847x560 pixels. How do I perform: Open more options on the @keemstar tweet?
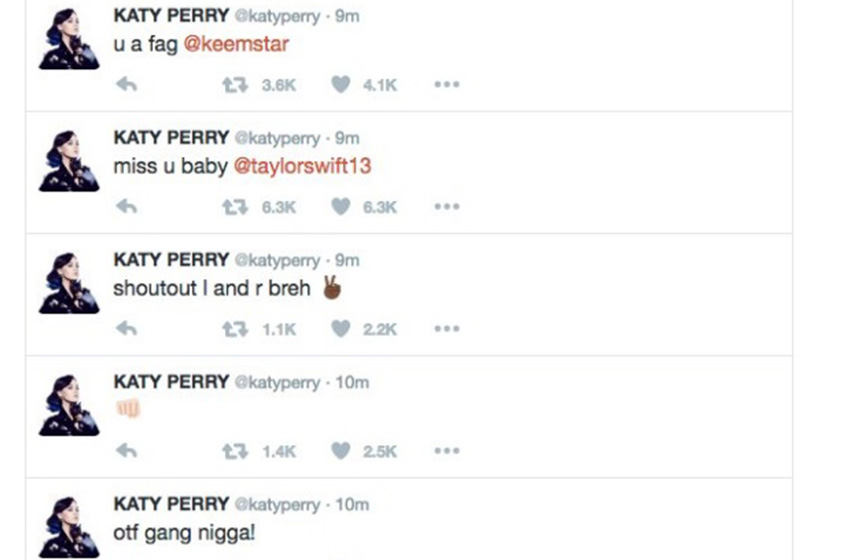[x=447, y=85]
